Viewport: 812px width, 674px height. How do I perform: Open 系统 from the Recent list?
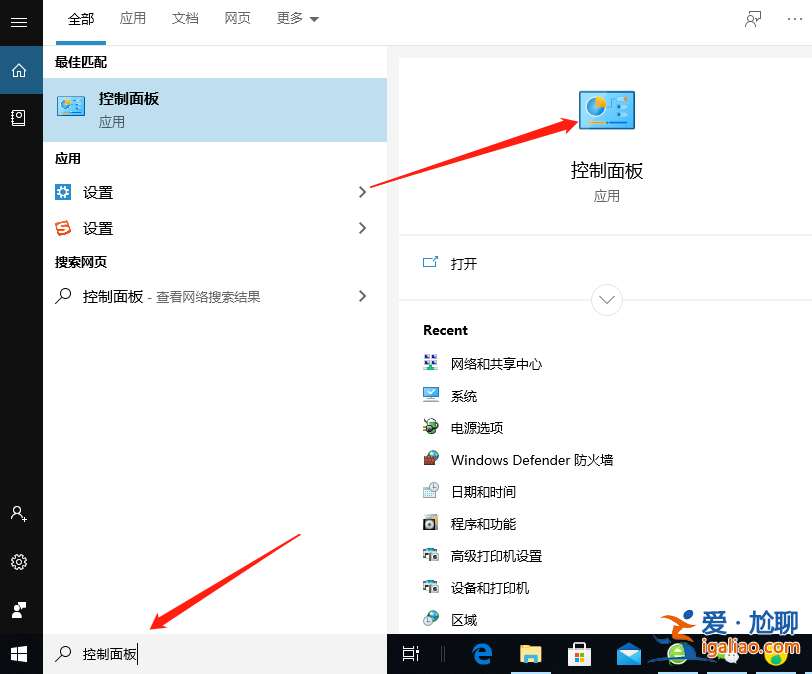pos(462,395)
